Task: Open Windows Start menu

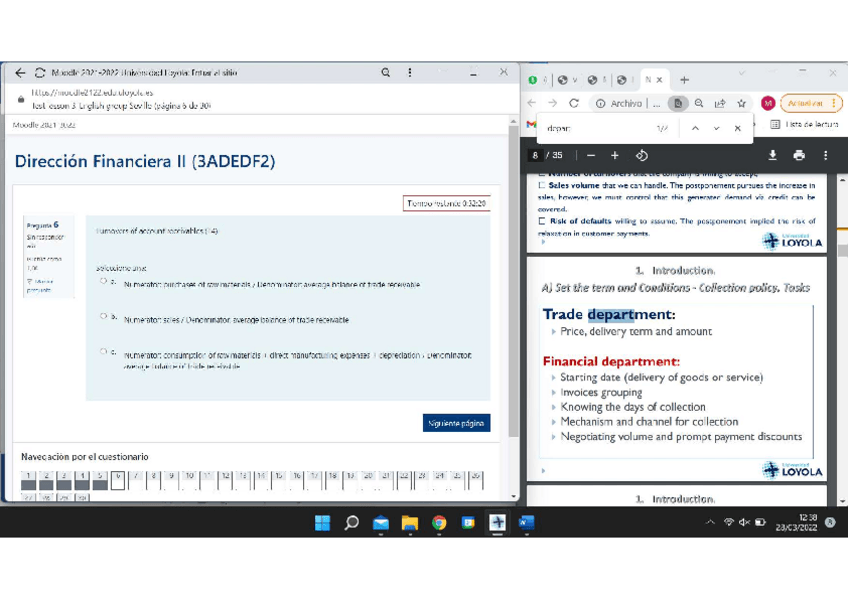Action: (322, 523)
